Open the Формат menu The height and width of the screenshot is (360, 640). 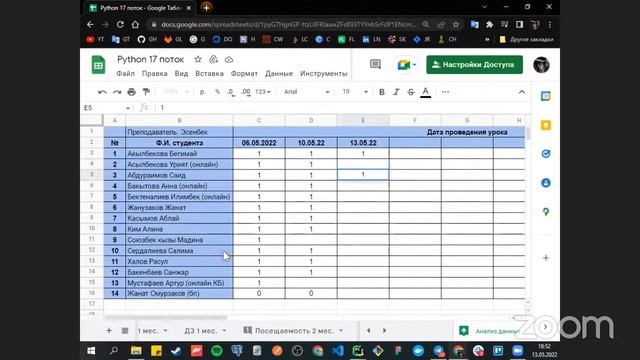(244, 74)
